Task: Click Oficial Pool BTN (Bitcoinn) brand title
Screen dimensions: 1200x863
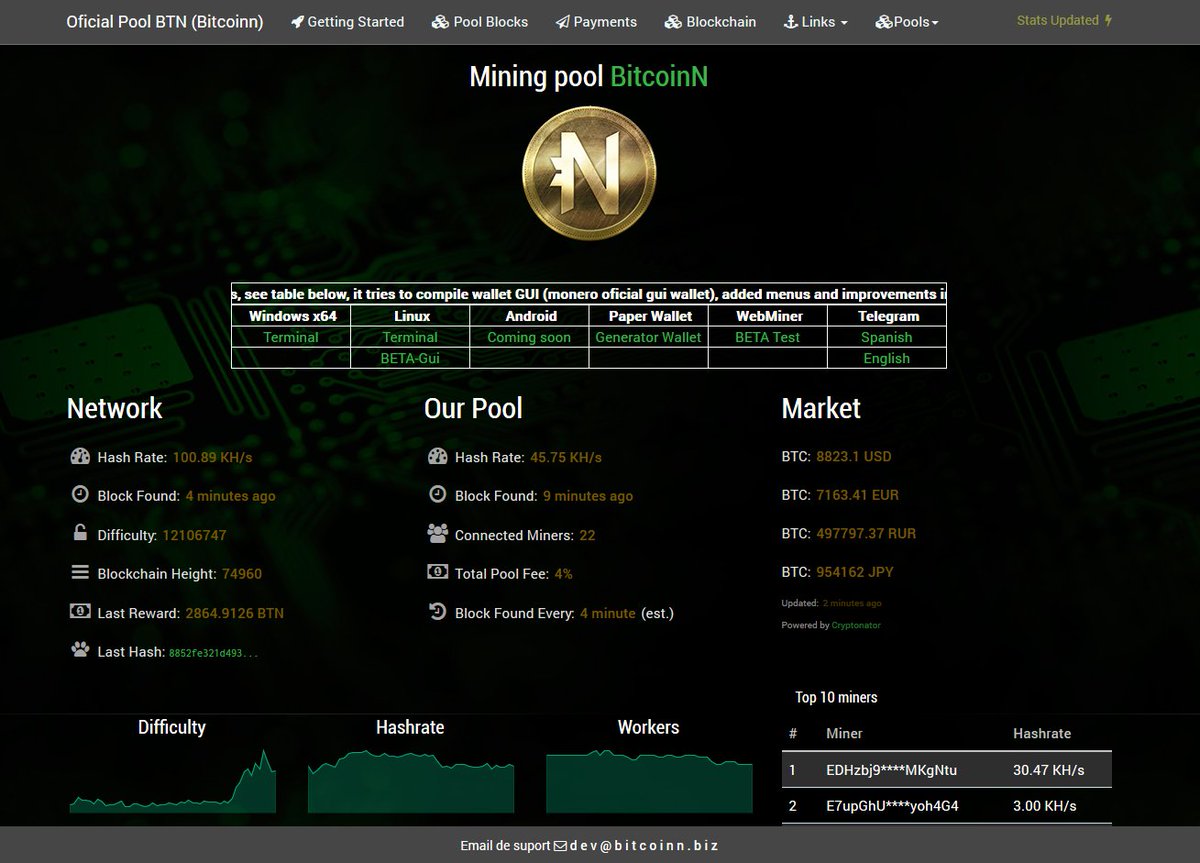Action: 165,22
